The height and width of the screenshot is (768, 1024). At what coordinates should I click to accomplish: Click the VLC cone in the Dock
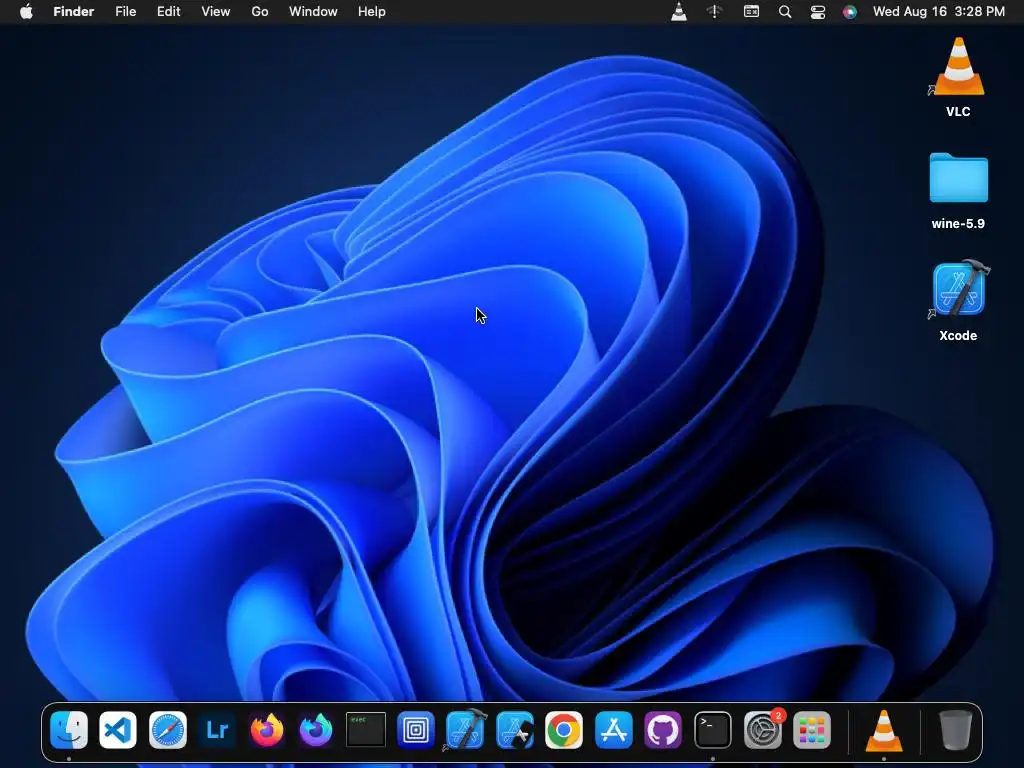click(884, 729)
